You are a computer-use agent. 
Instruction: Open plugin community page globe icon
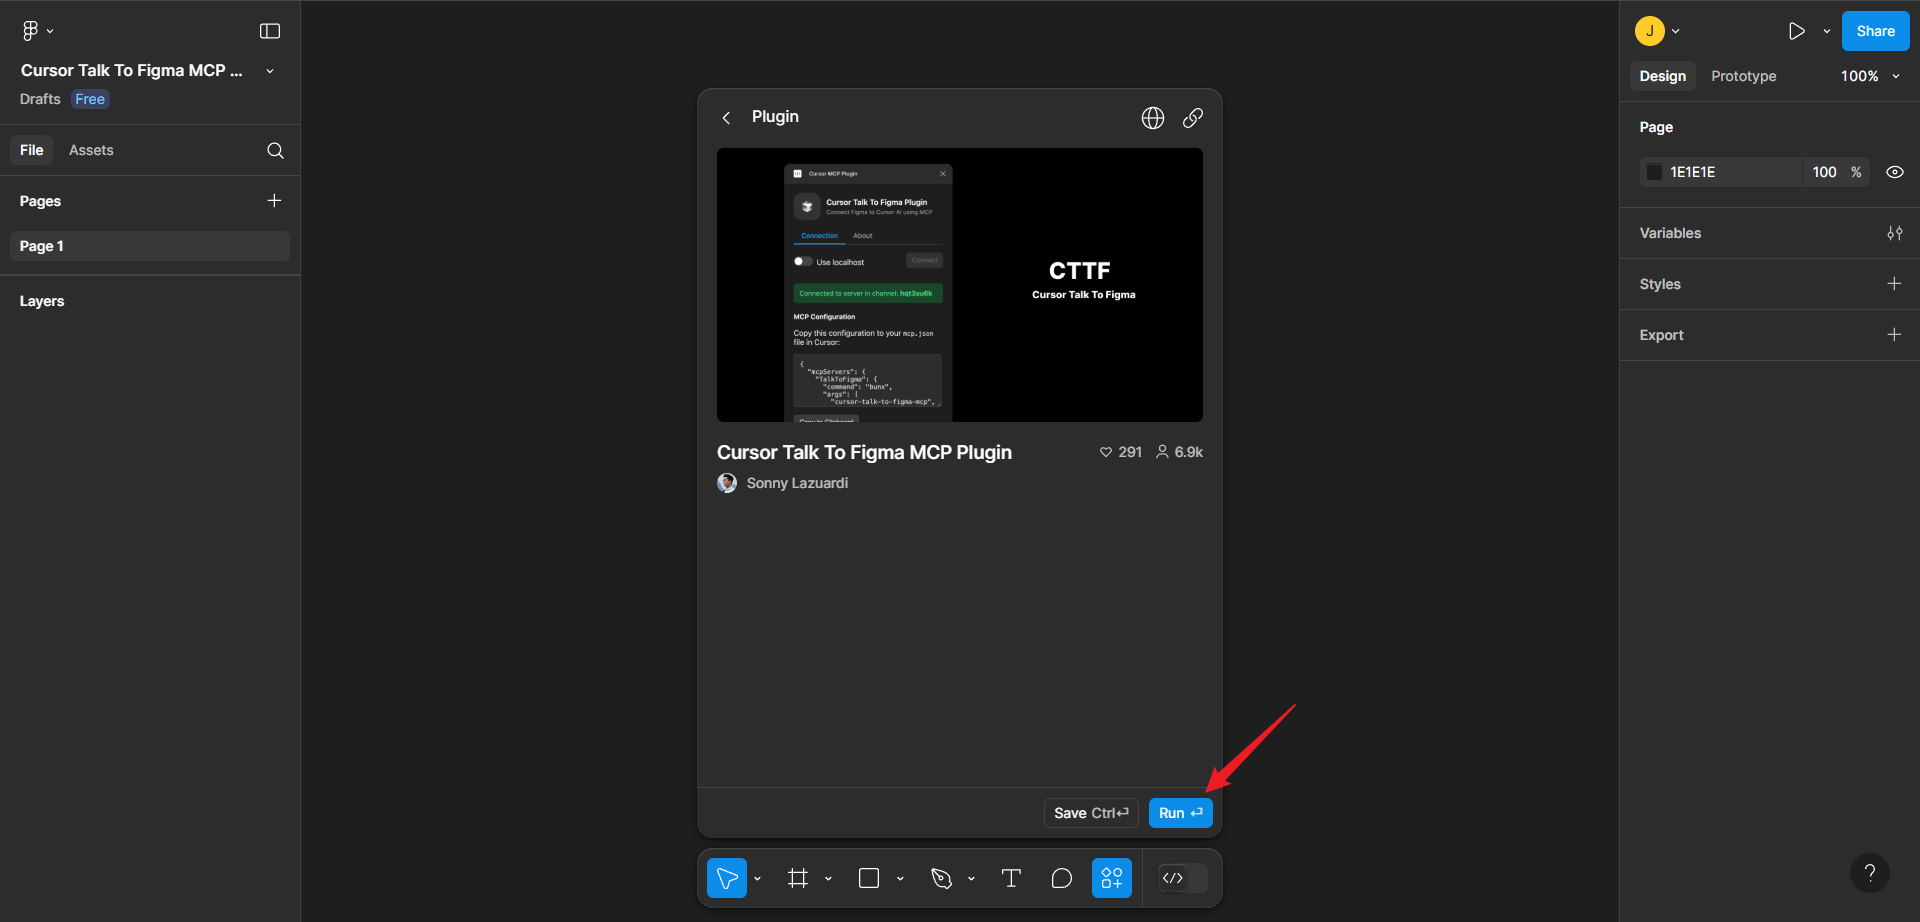pyautogui.click(x=1153, y=118)
